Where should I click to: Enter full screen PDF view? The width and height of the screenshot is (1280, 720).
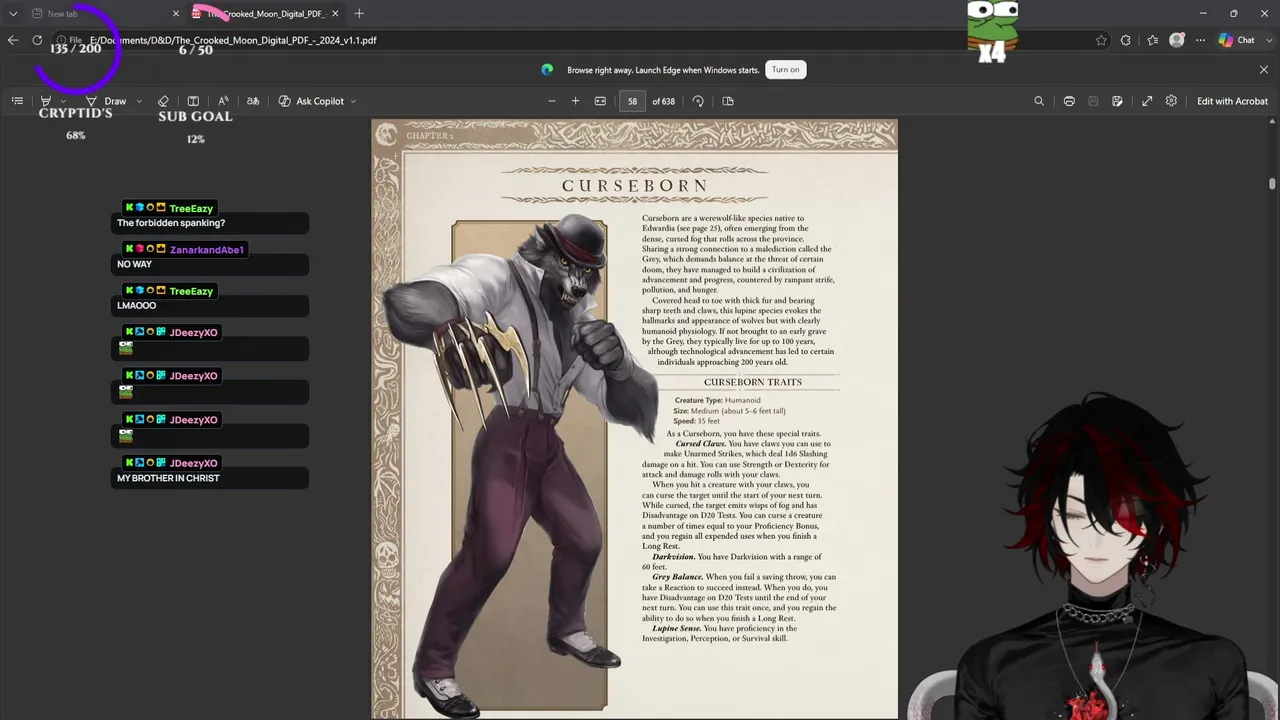point(1147,101)
